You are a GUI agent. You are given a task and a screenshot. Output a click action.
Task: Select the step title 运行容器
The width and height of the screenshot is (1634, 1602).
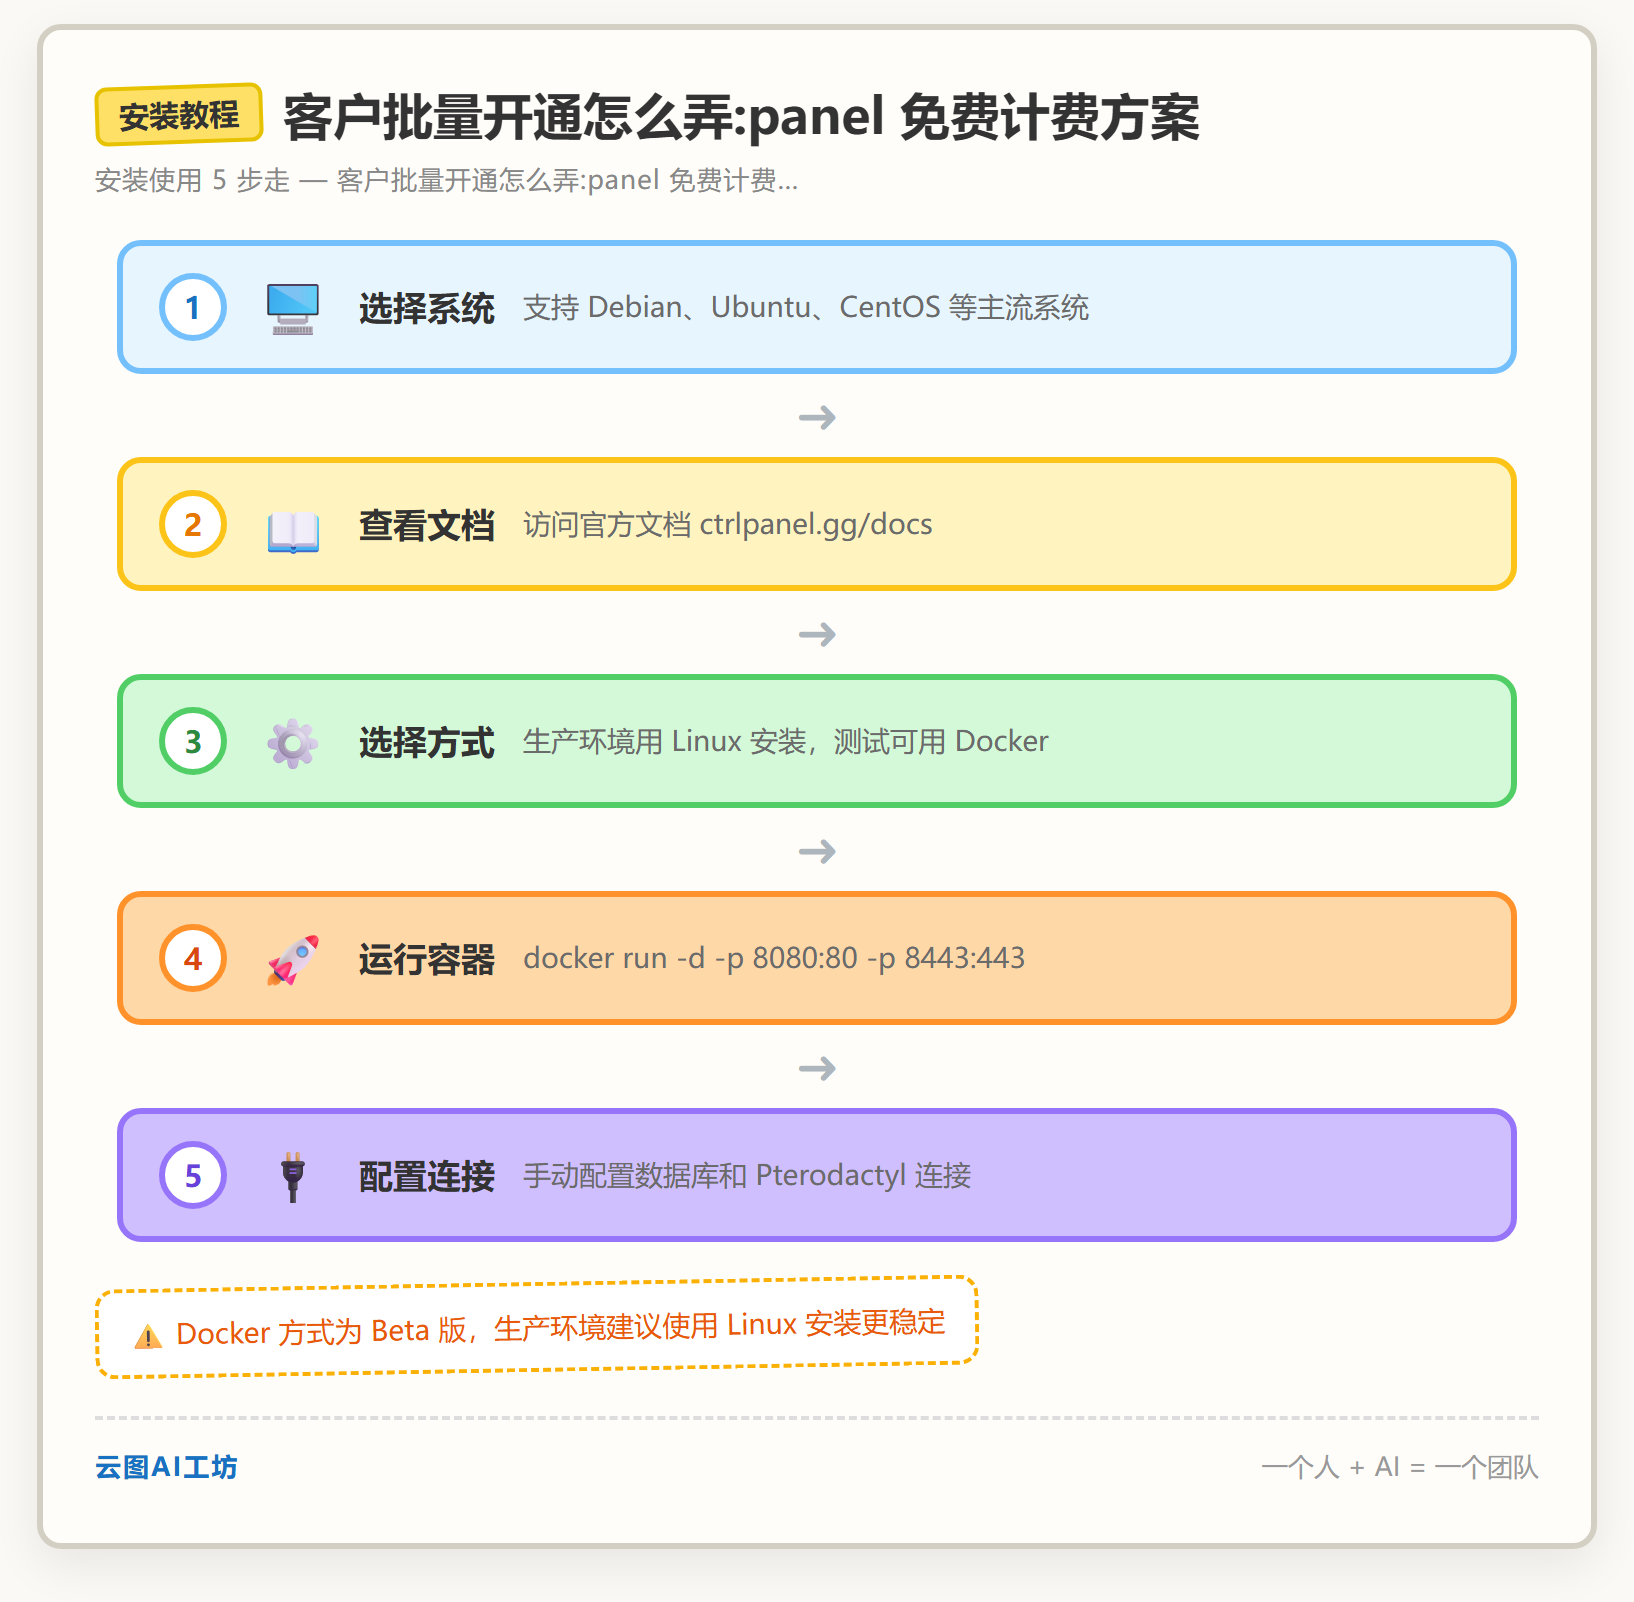[x=427, y=959]
